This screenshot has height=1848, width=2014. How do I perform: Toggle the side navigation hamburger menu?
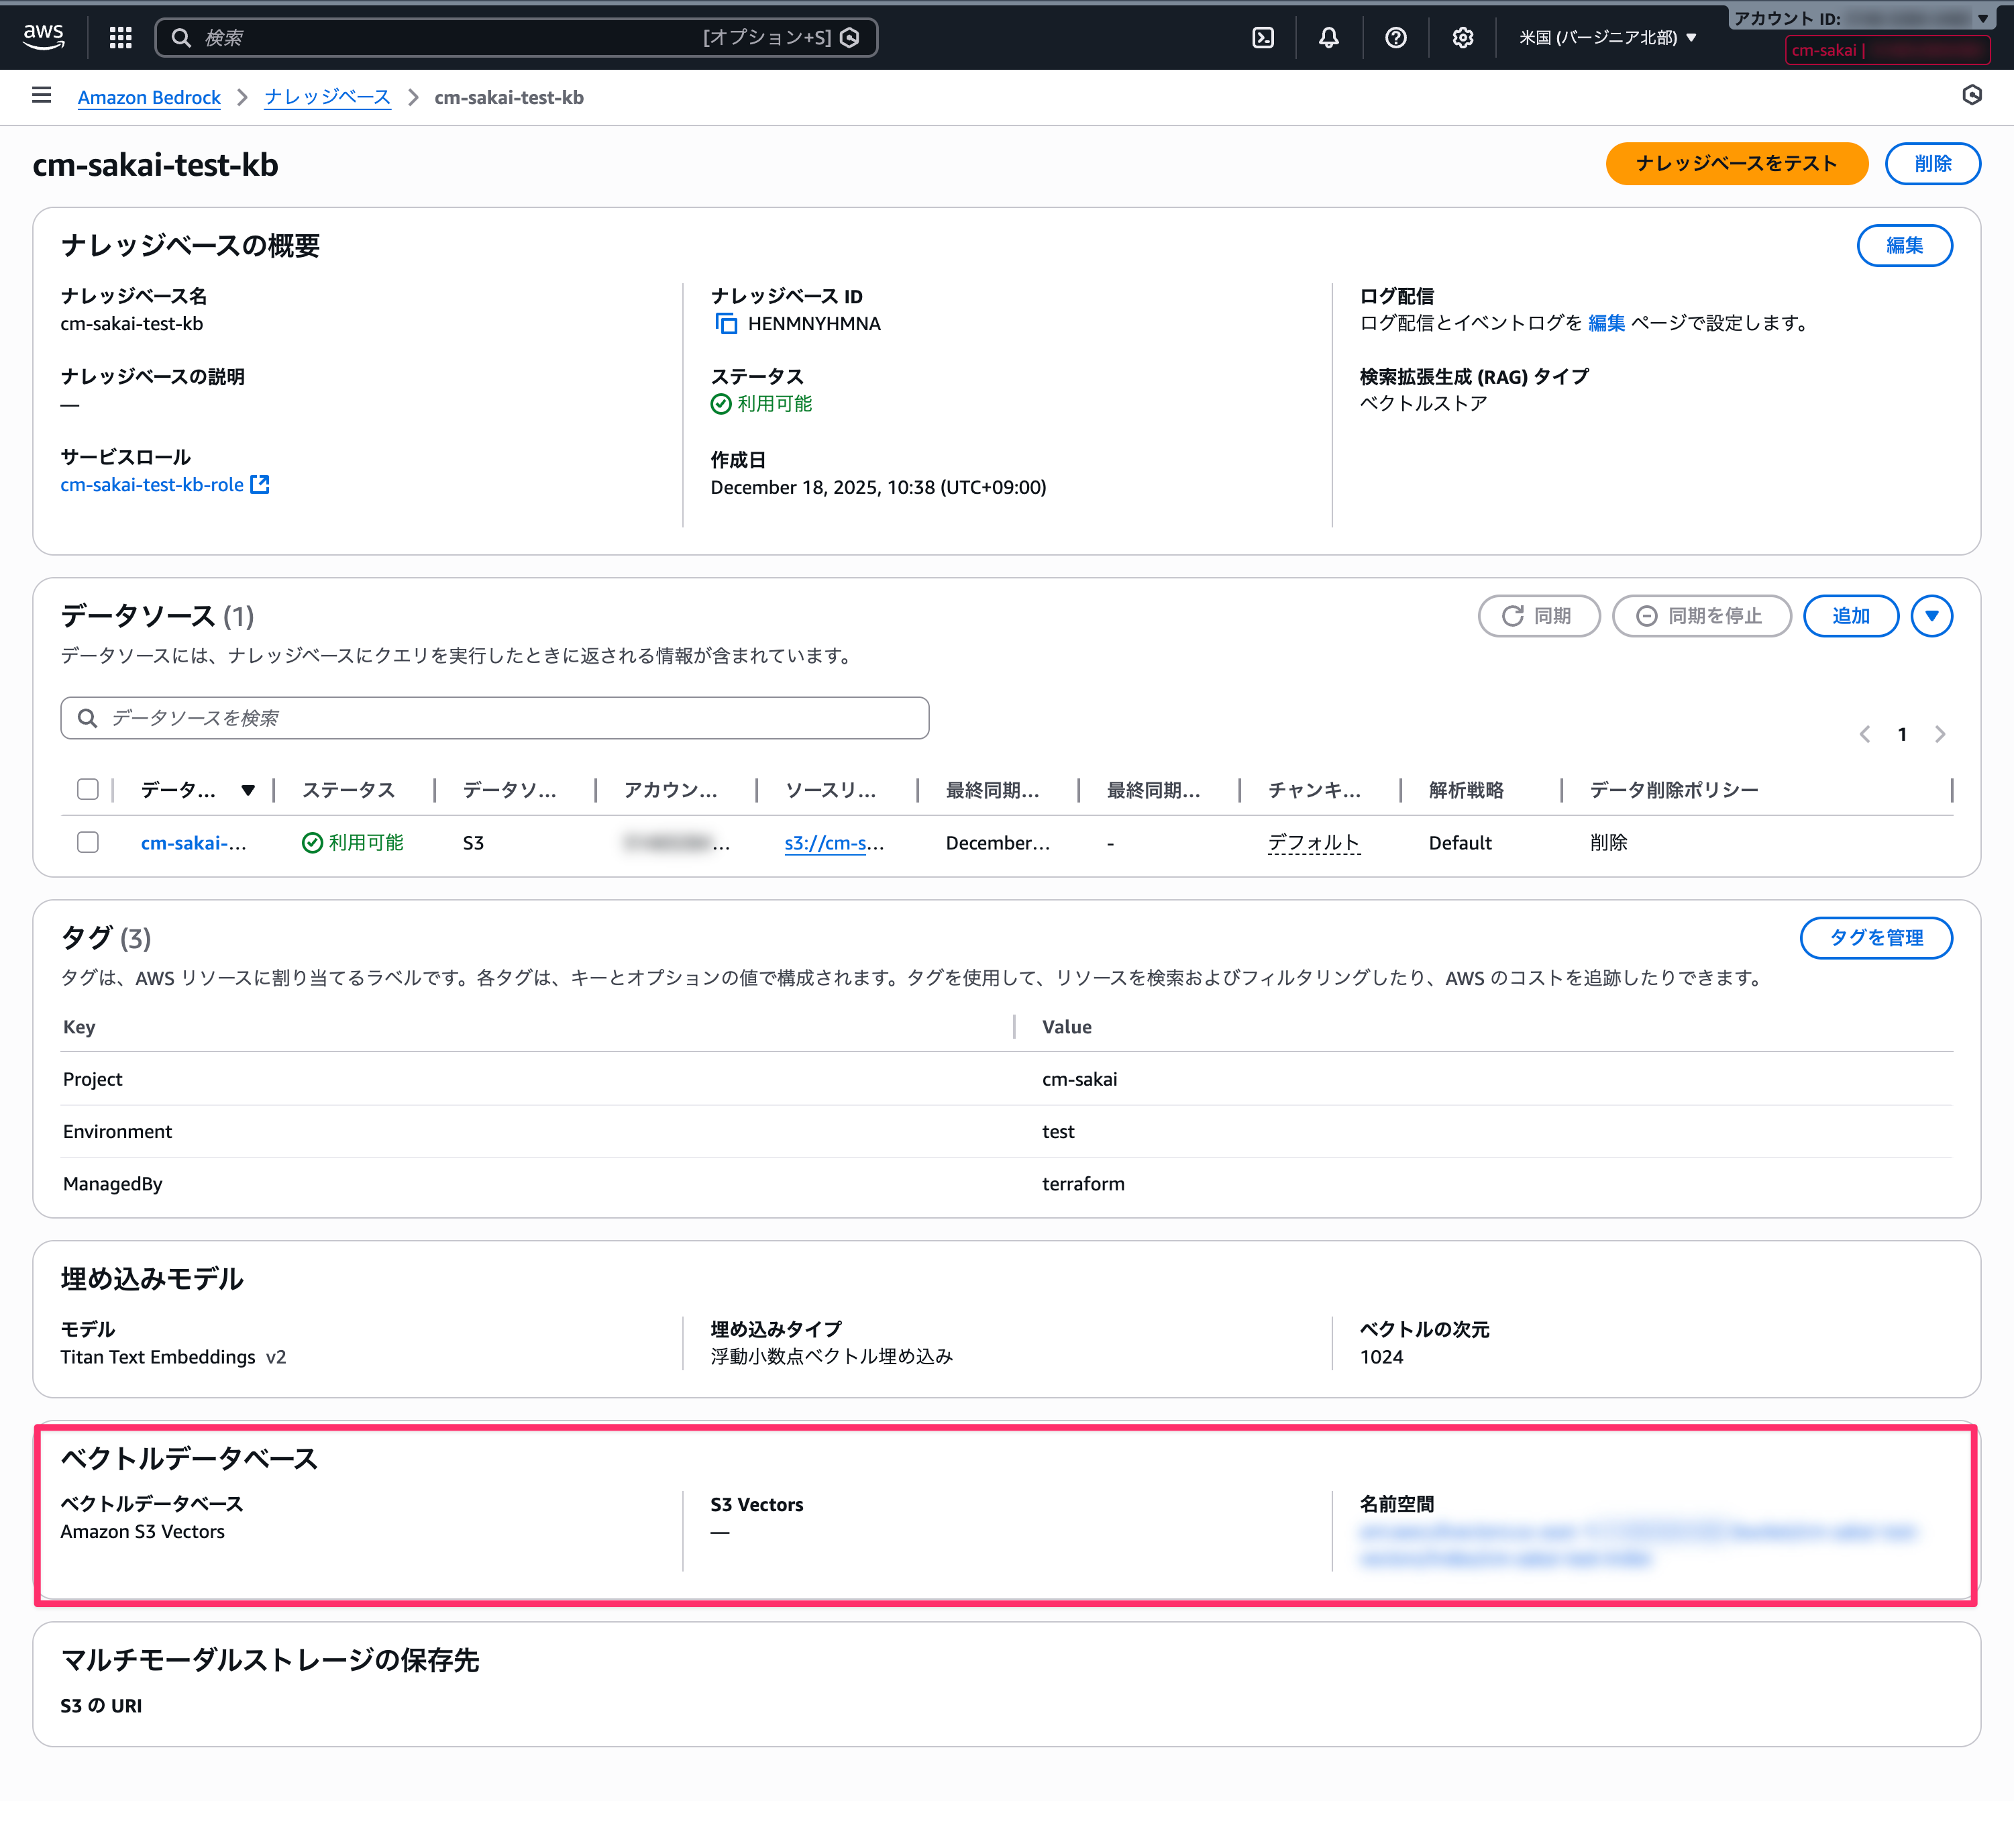41,96
